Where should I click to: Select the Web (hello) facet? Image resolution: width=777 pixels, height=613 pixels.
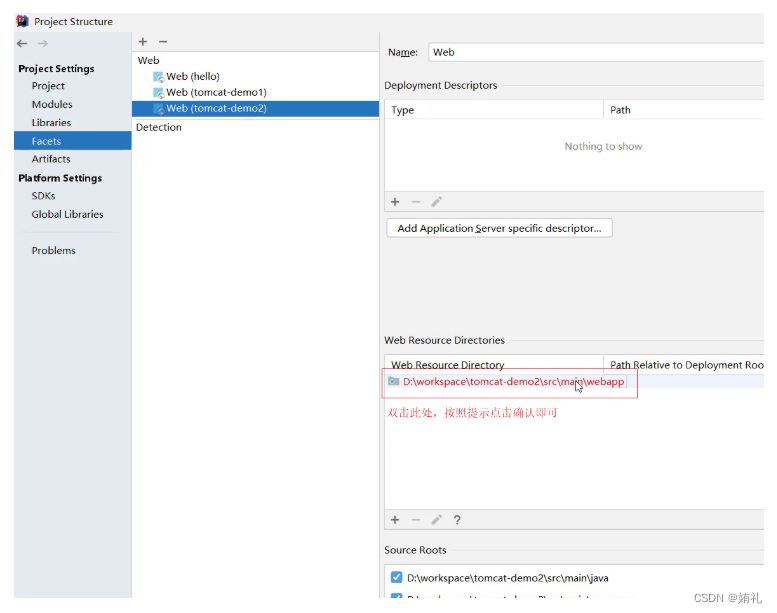click(193, 76)
